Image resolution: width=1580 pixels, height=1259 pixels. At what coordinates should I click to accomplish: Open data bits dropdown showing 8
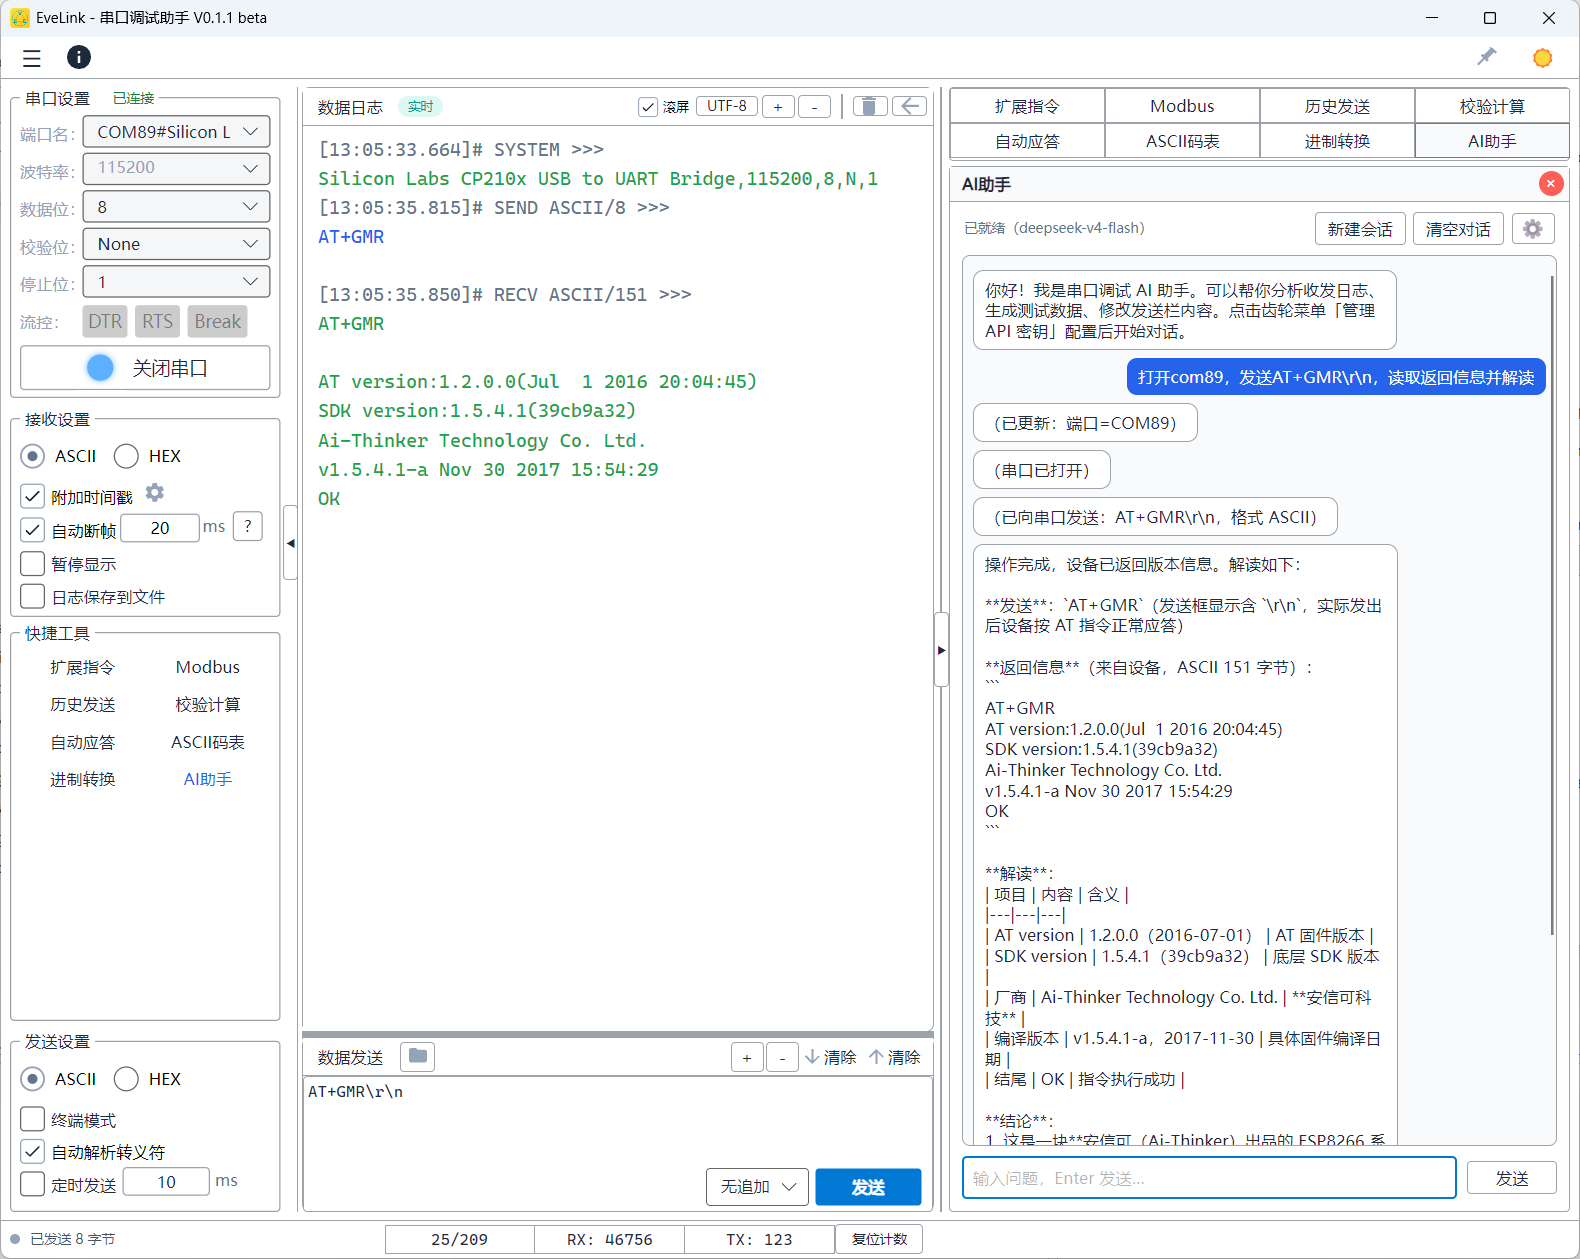[x=176, y=207]
